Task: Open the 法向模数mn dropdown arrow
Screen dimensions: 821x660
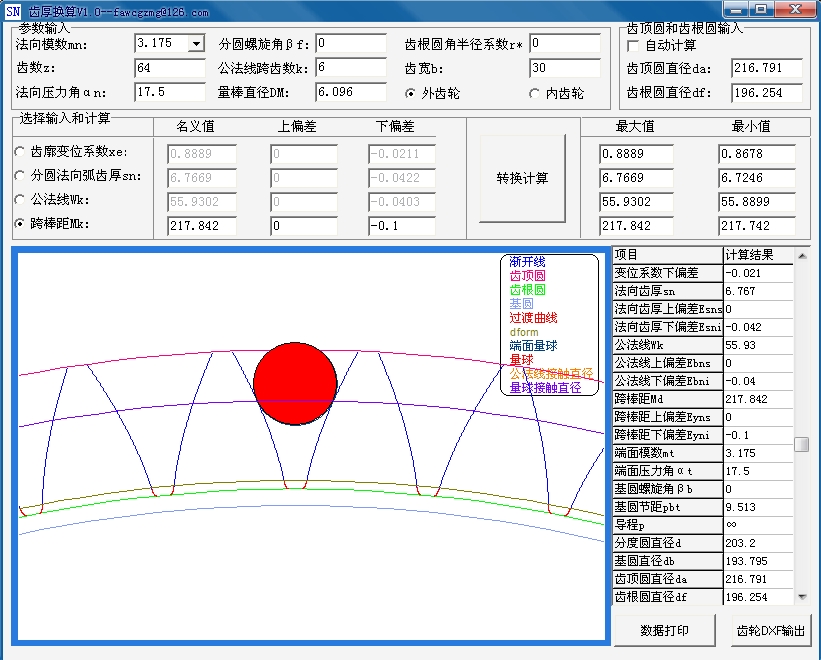Action: click(196, 43)
